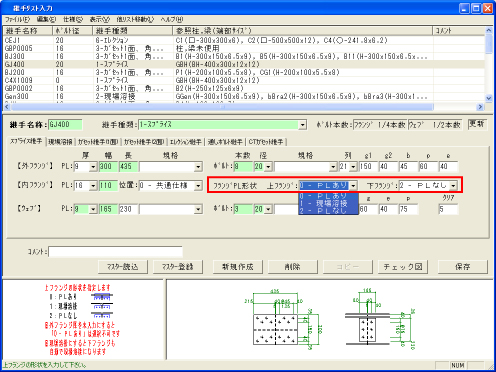Open the ファイル(F) menu
Image resolution: width=496 pixels, height=372 pixels.
coord(17,19)
